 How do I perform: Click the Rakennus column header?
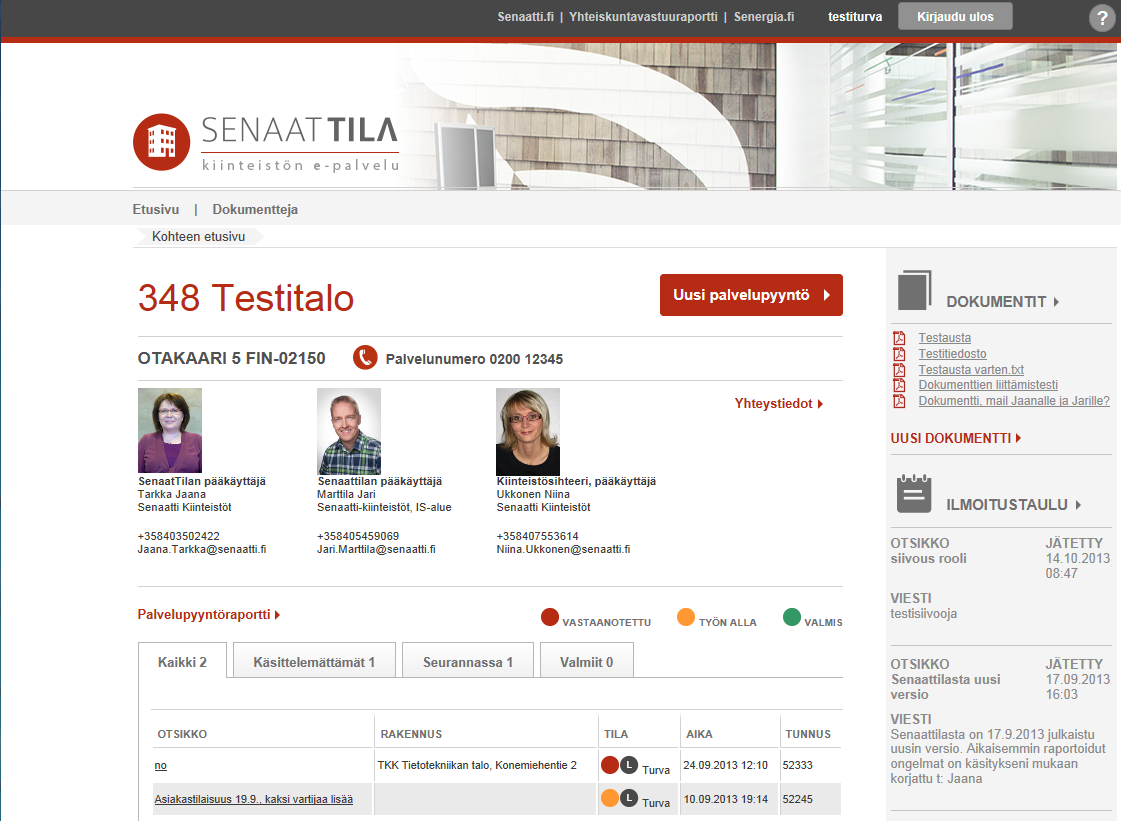pos(411,734)
